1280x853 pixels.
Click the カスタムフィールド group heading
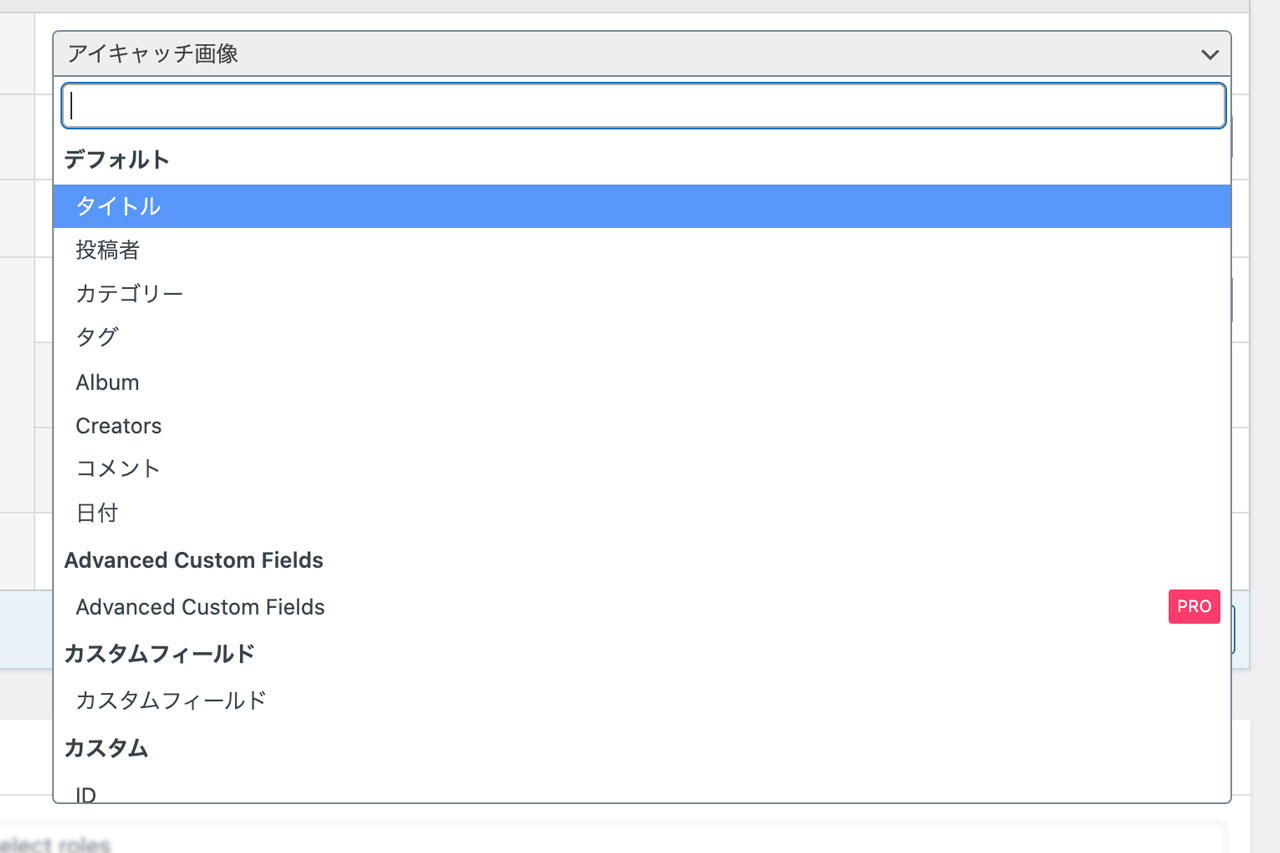pyautogui.click(x=159, y=654)
